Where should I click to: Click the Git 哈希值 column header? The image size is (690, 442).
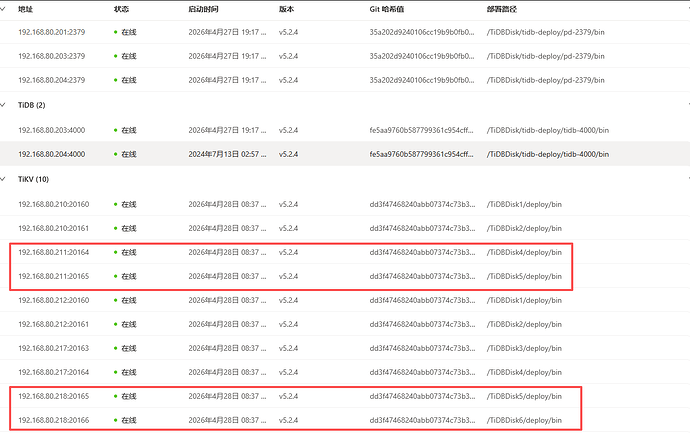[x=386, y=9]
